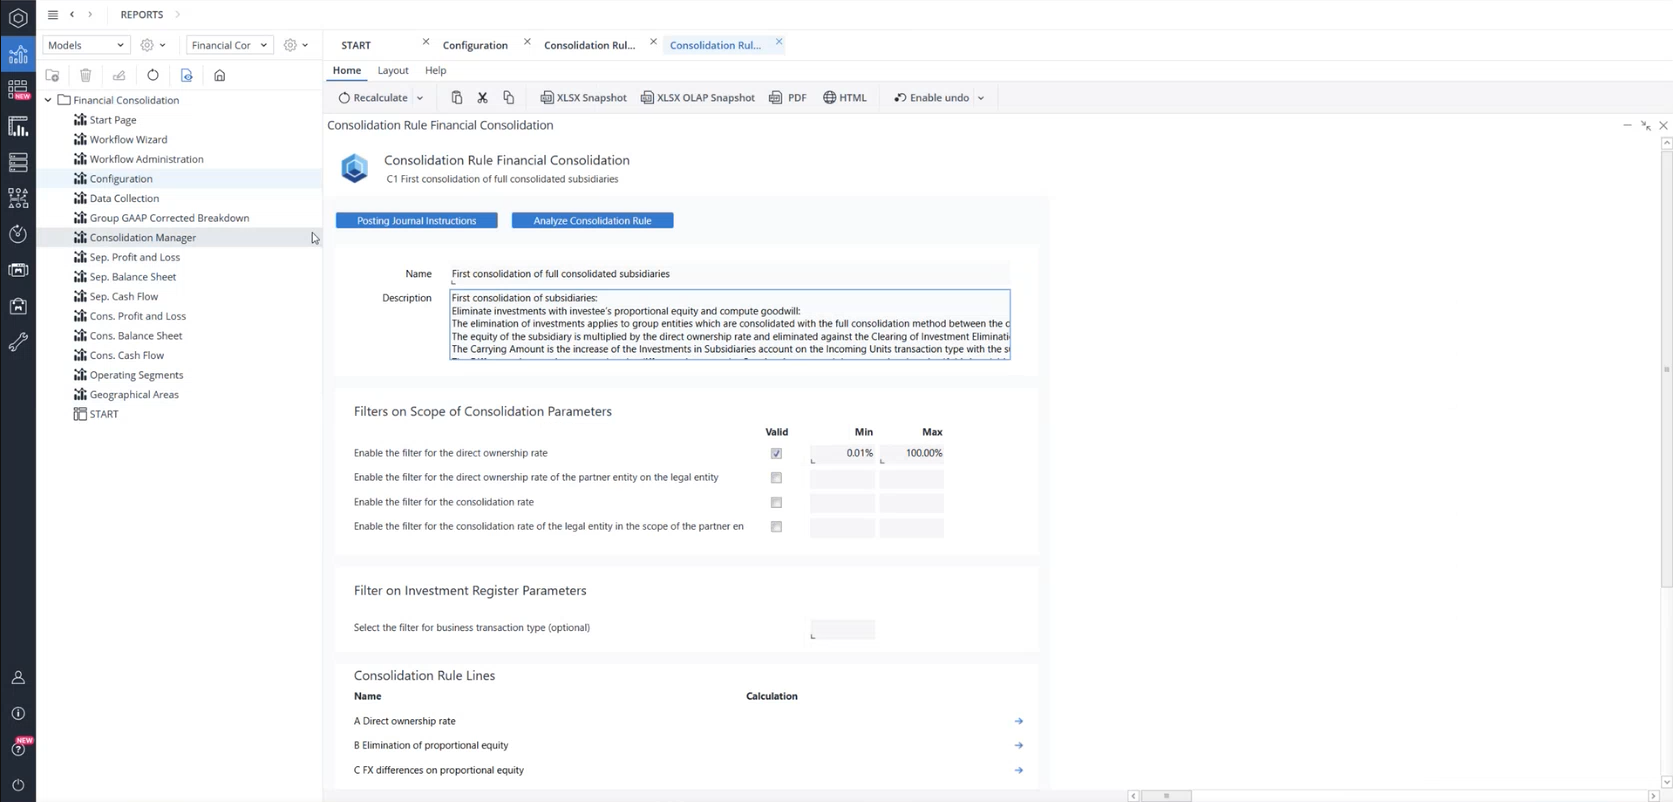Screen dimensions: 1673x802
Task: Click the home icon in sidebar toolbar
Action: [x=220, y=76]
